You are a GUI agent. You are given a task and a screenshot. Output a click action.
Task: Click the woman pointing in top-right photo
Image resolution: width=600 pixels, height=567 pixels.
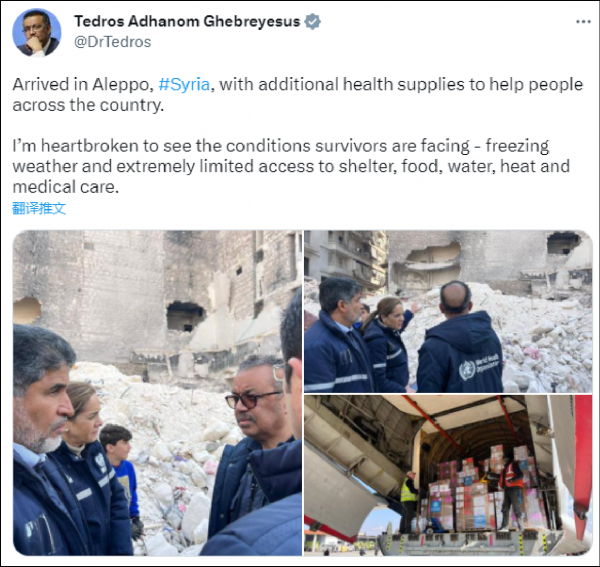coord(386,344)
